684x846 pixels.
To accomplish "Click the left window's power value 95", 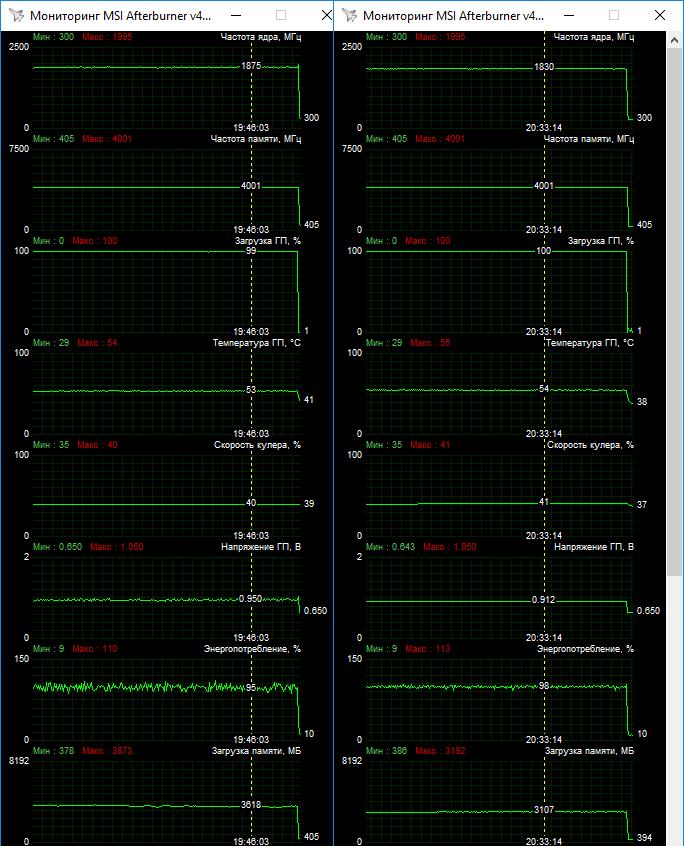I will coord(251,688).
